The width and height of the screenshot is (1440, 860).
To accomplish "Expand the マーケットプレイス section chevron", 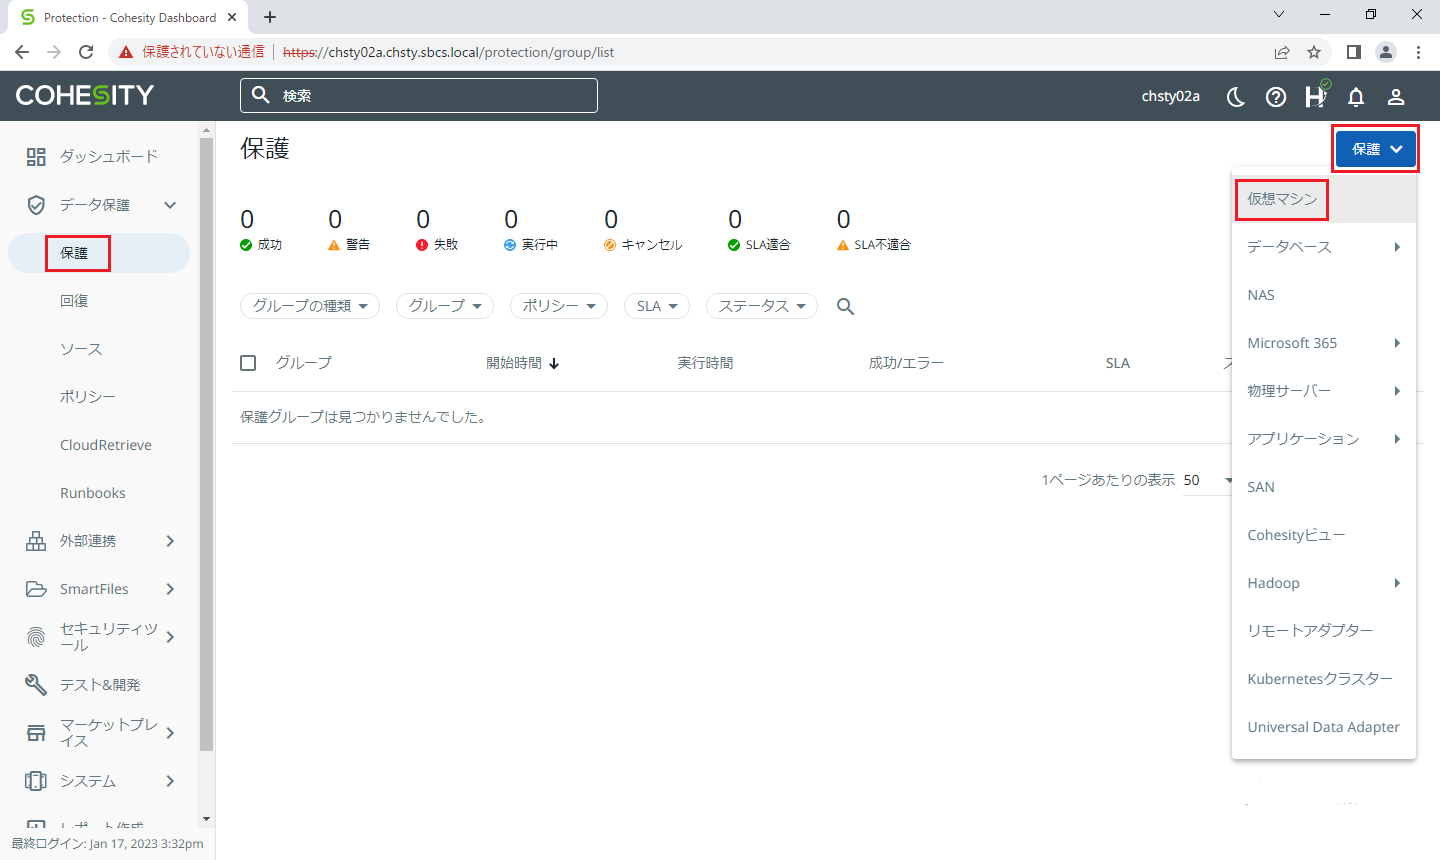I will (170, 733).
